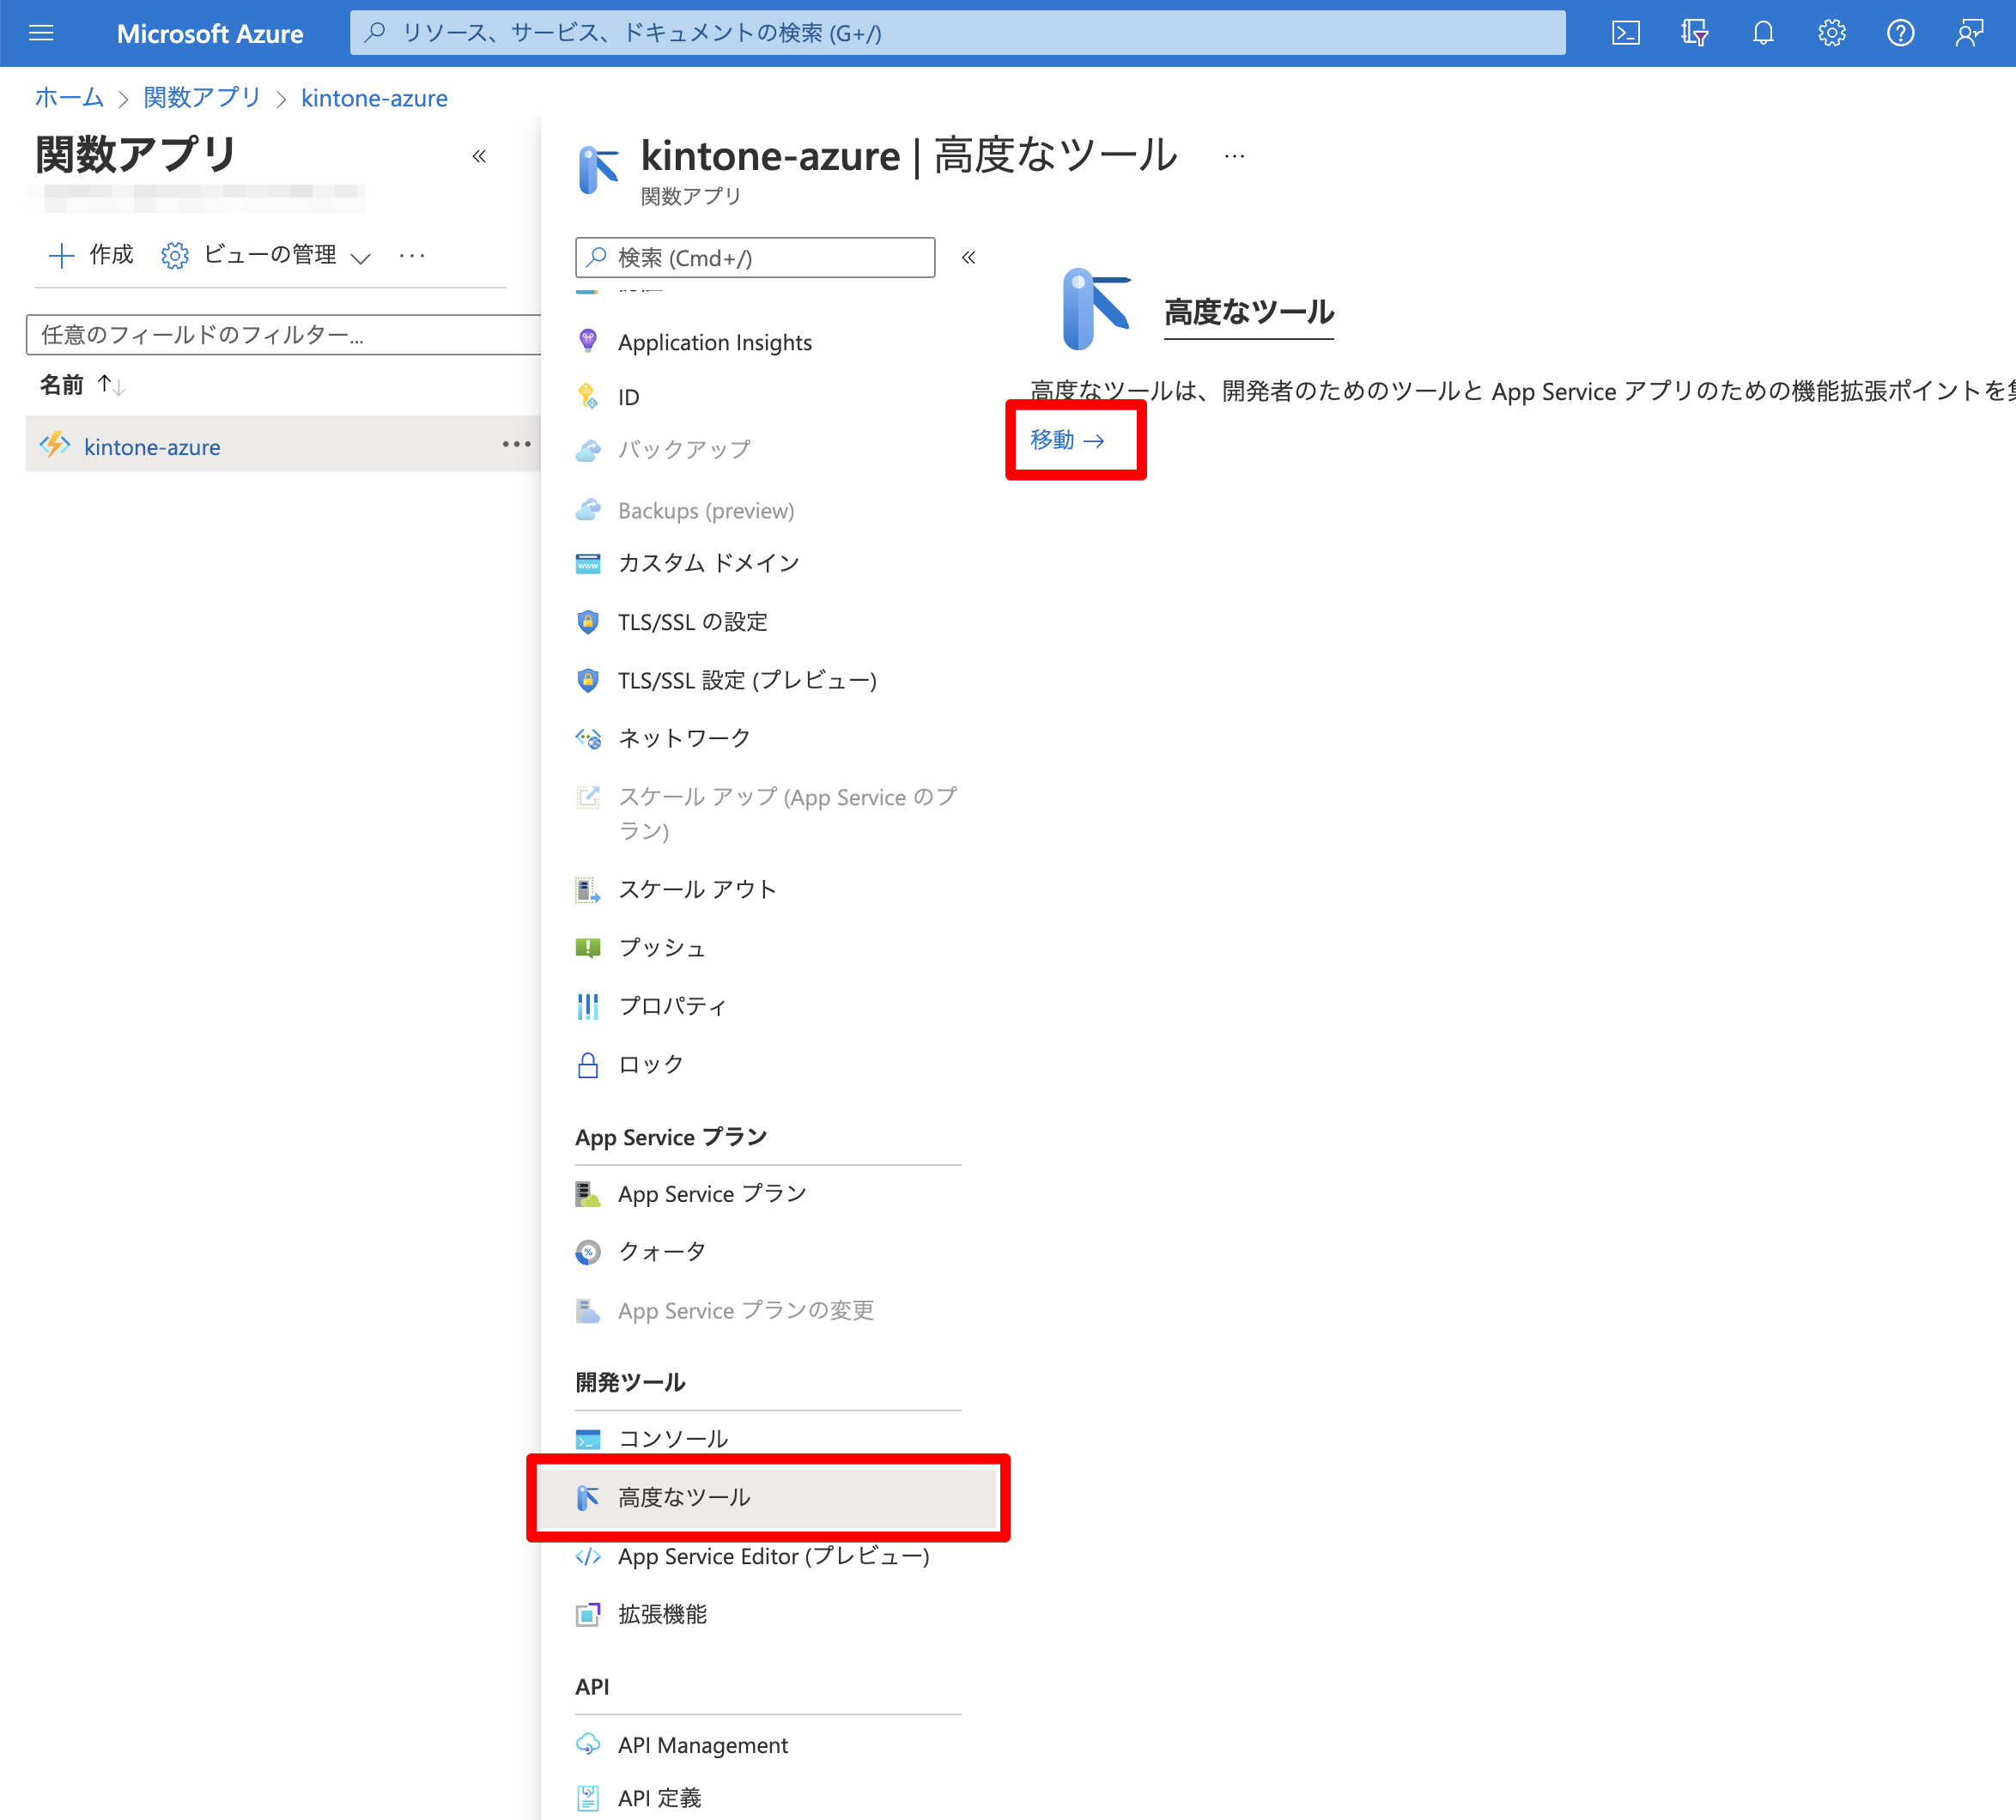
Task: Open Application Insights menu item
Action: pos(714,342)
